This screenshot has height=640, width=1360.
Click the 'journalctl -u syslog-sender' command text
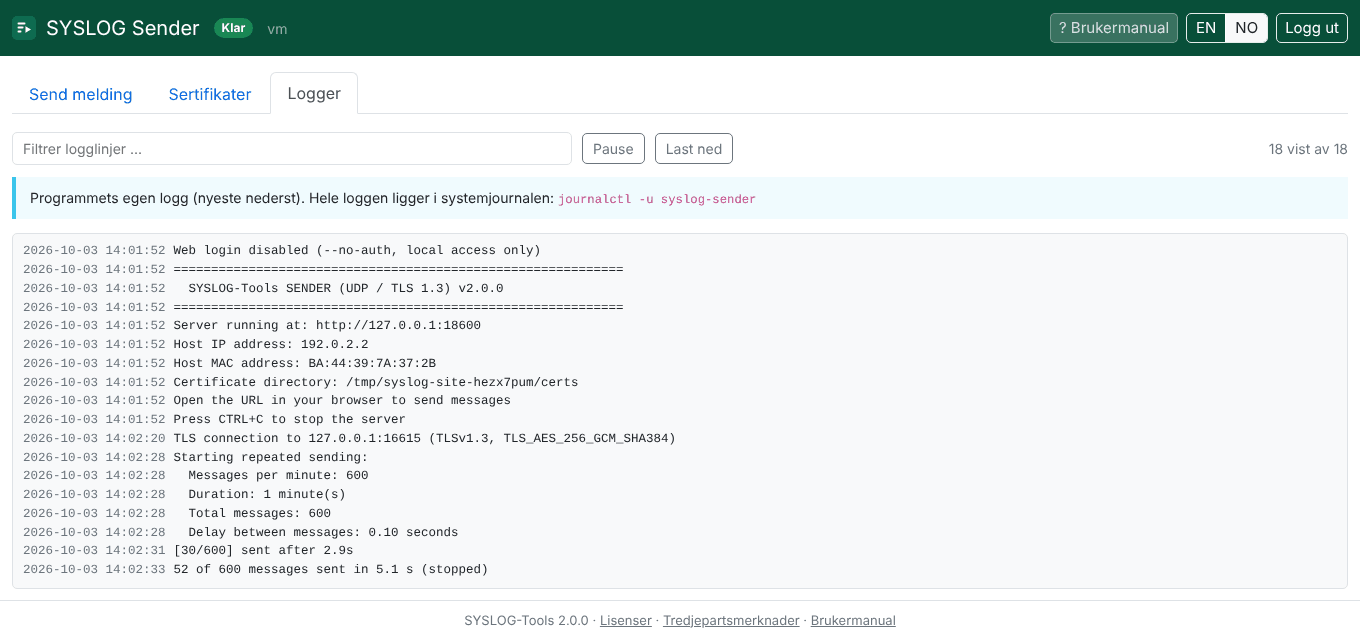pos(657,199)
